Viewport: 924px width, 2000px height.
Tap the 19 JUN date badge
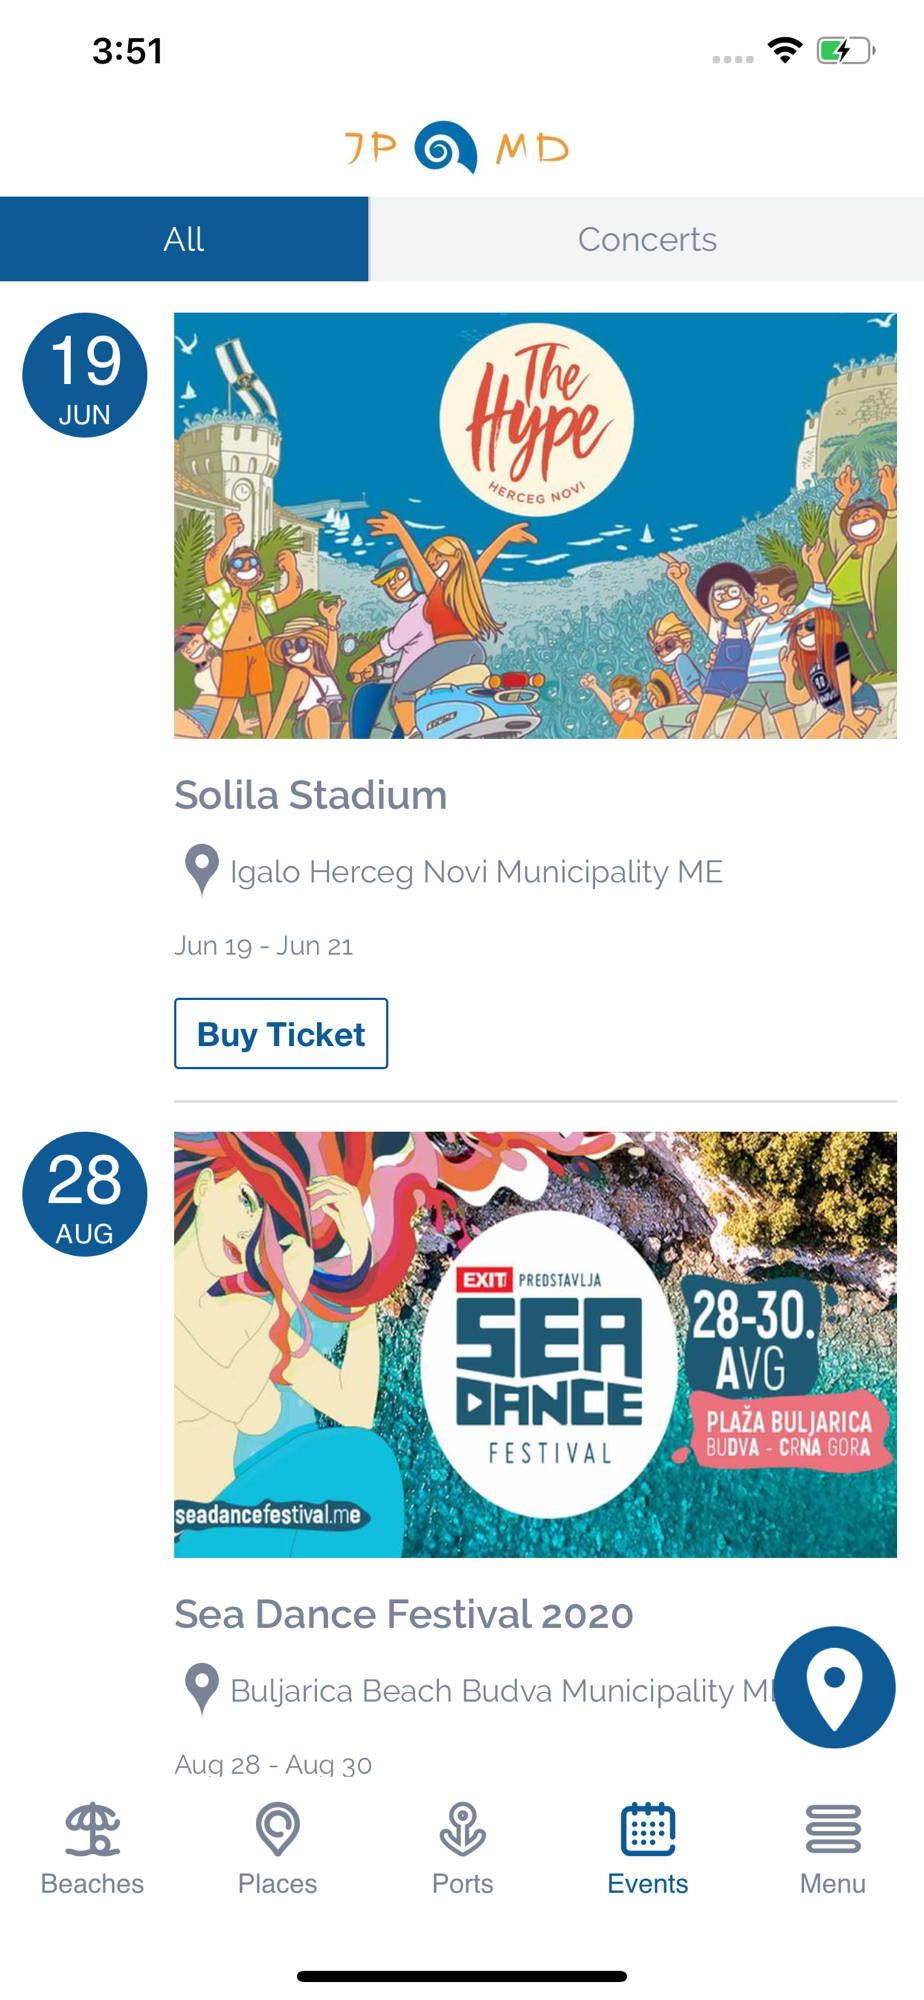pos(85,375)
